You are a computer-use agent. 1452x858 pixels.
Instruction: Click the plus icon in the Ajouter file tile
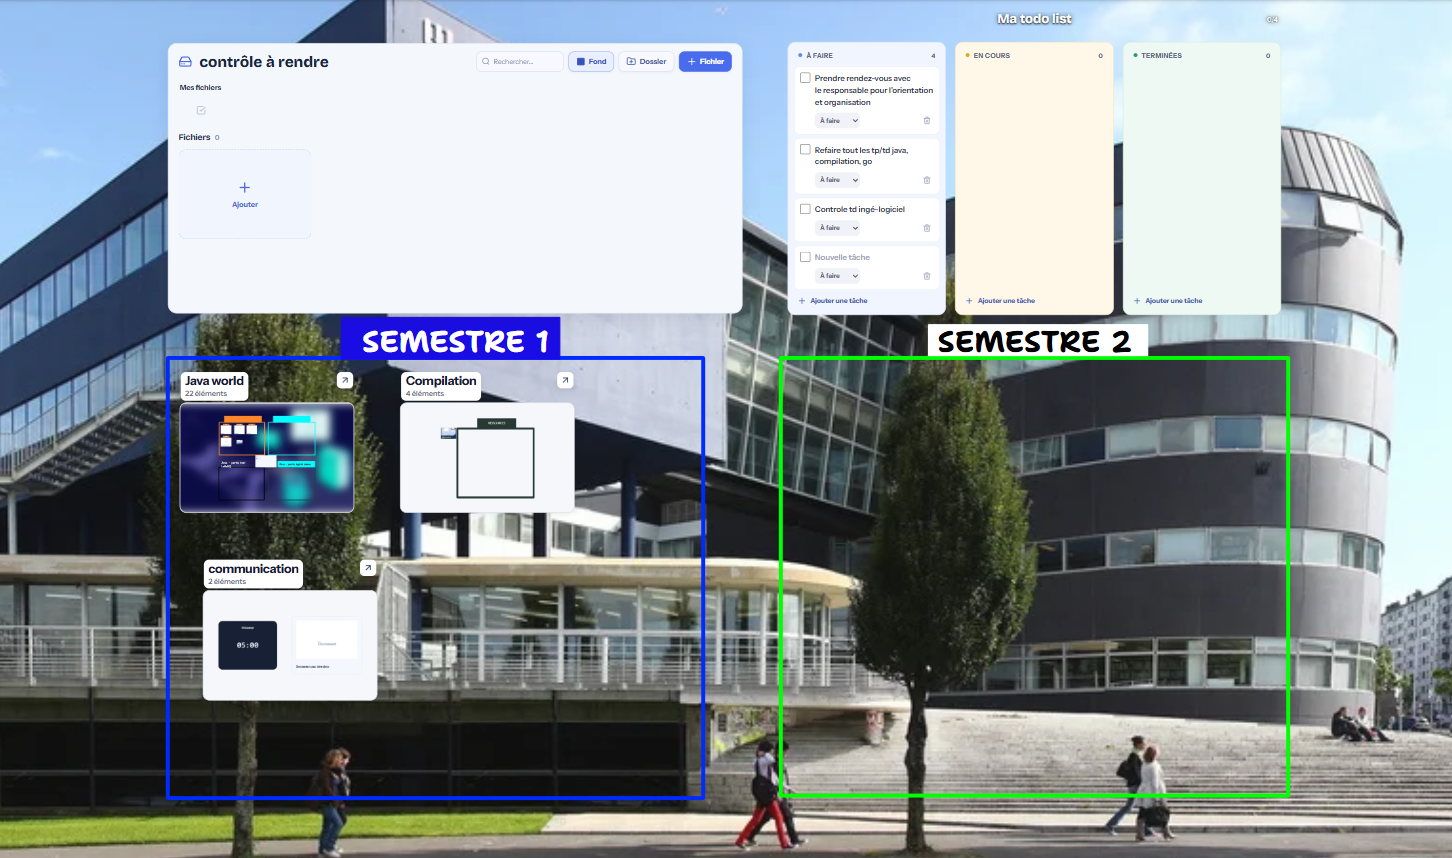coord(245,187)
